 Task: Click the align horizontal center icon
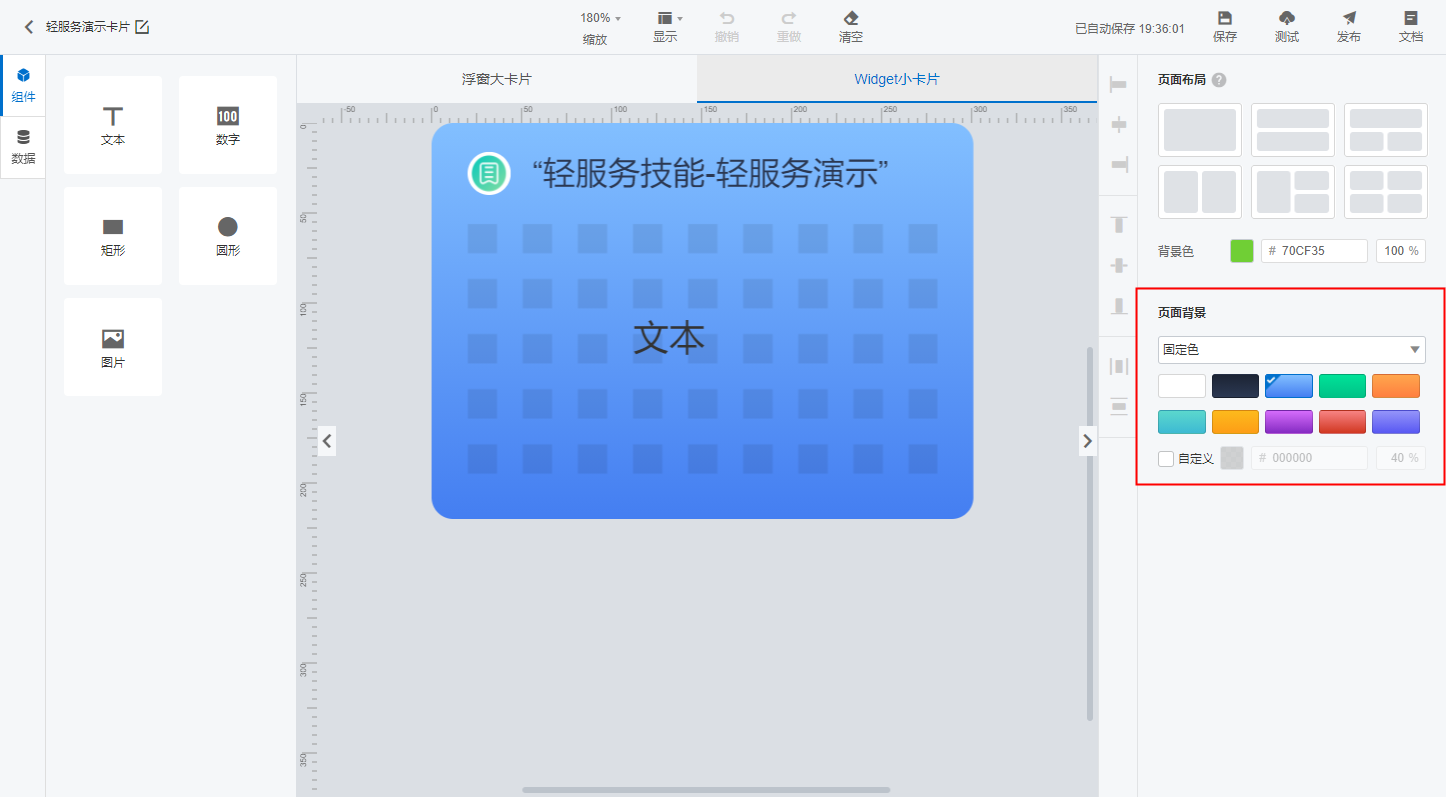click(x=1118, y=125)
